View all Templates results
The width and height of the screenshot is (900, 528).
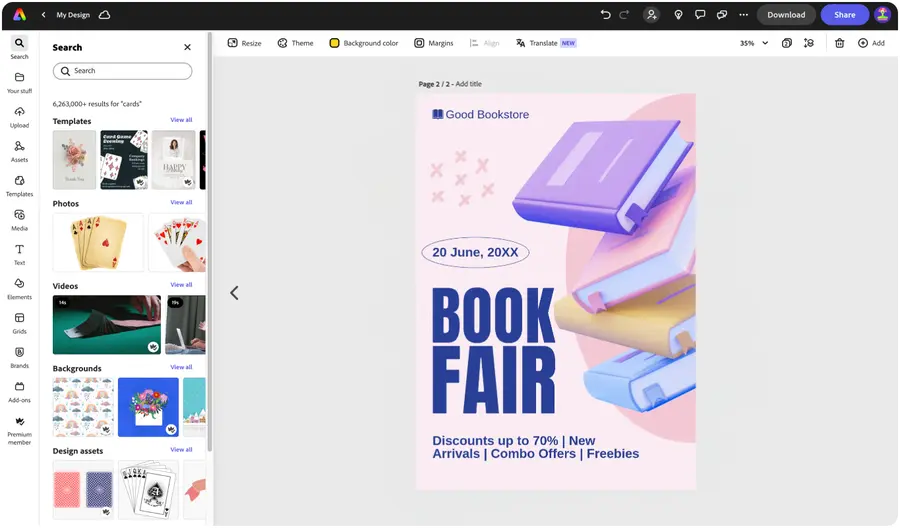(181, 120)
